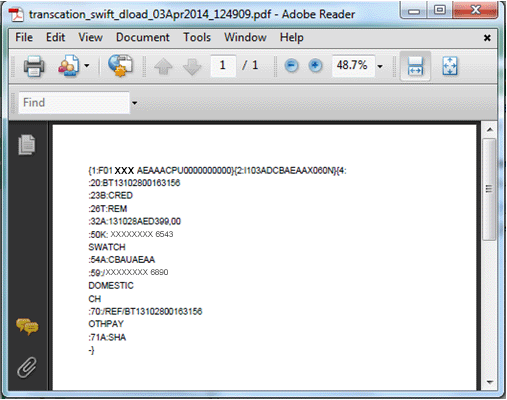Click the 'CH' line in document
Screen dimensions: 507x400
coord(95,299)
